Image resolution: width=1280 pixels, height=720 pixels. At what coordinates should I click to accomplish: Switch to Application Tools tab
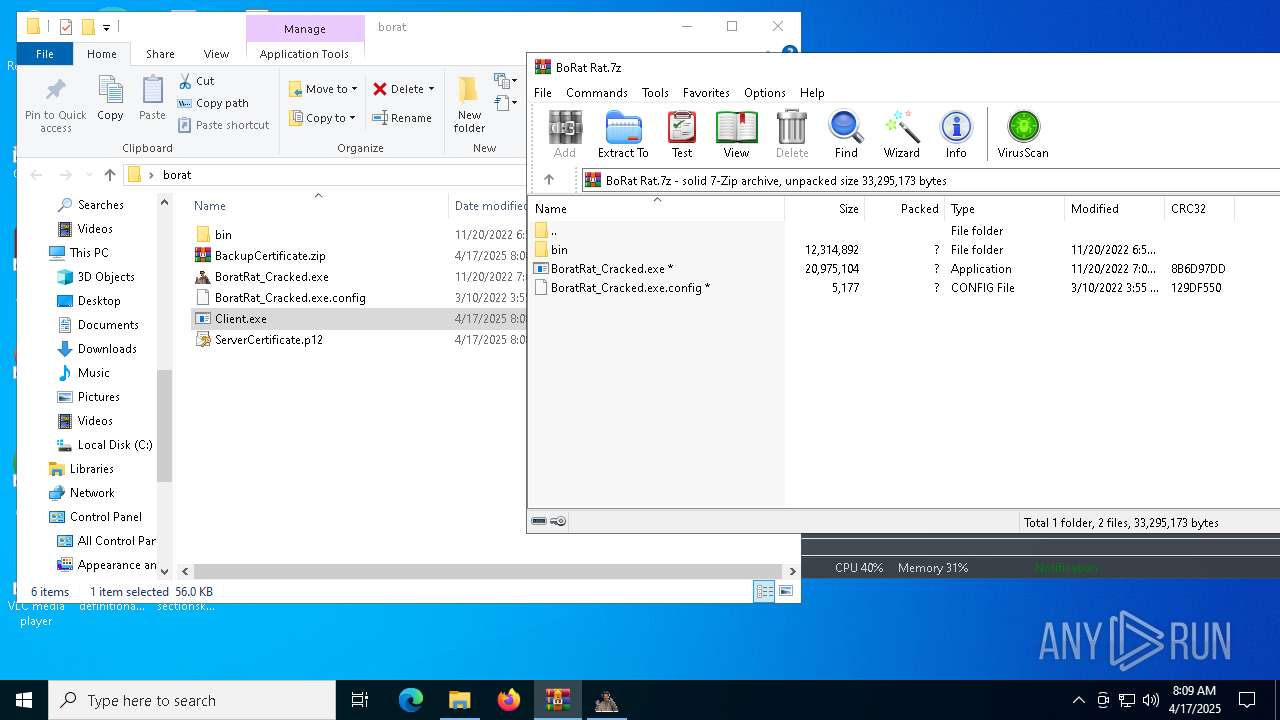(304, 54)
